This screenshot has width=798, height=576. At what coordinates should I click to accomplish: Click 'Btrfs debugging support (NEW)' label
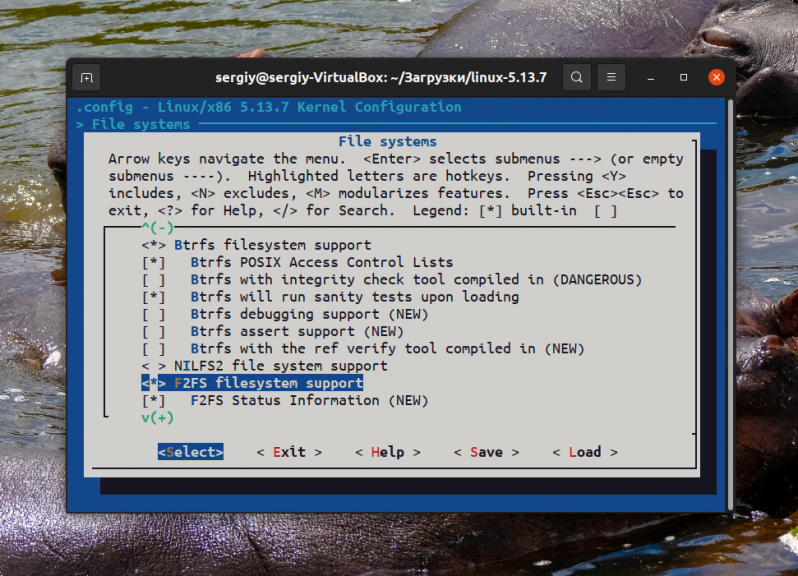(309, 314)
